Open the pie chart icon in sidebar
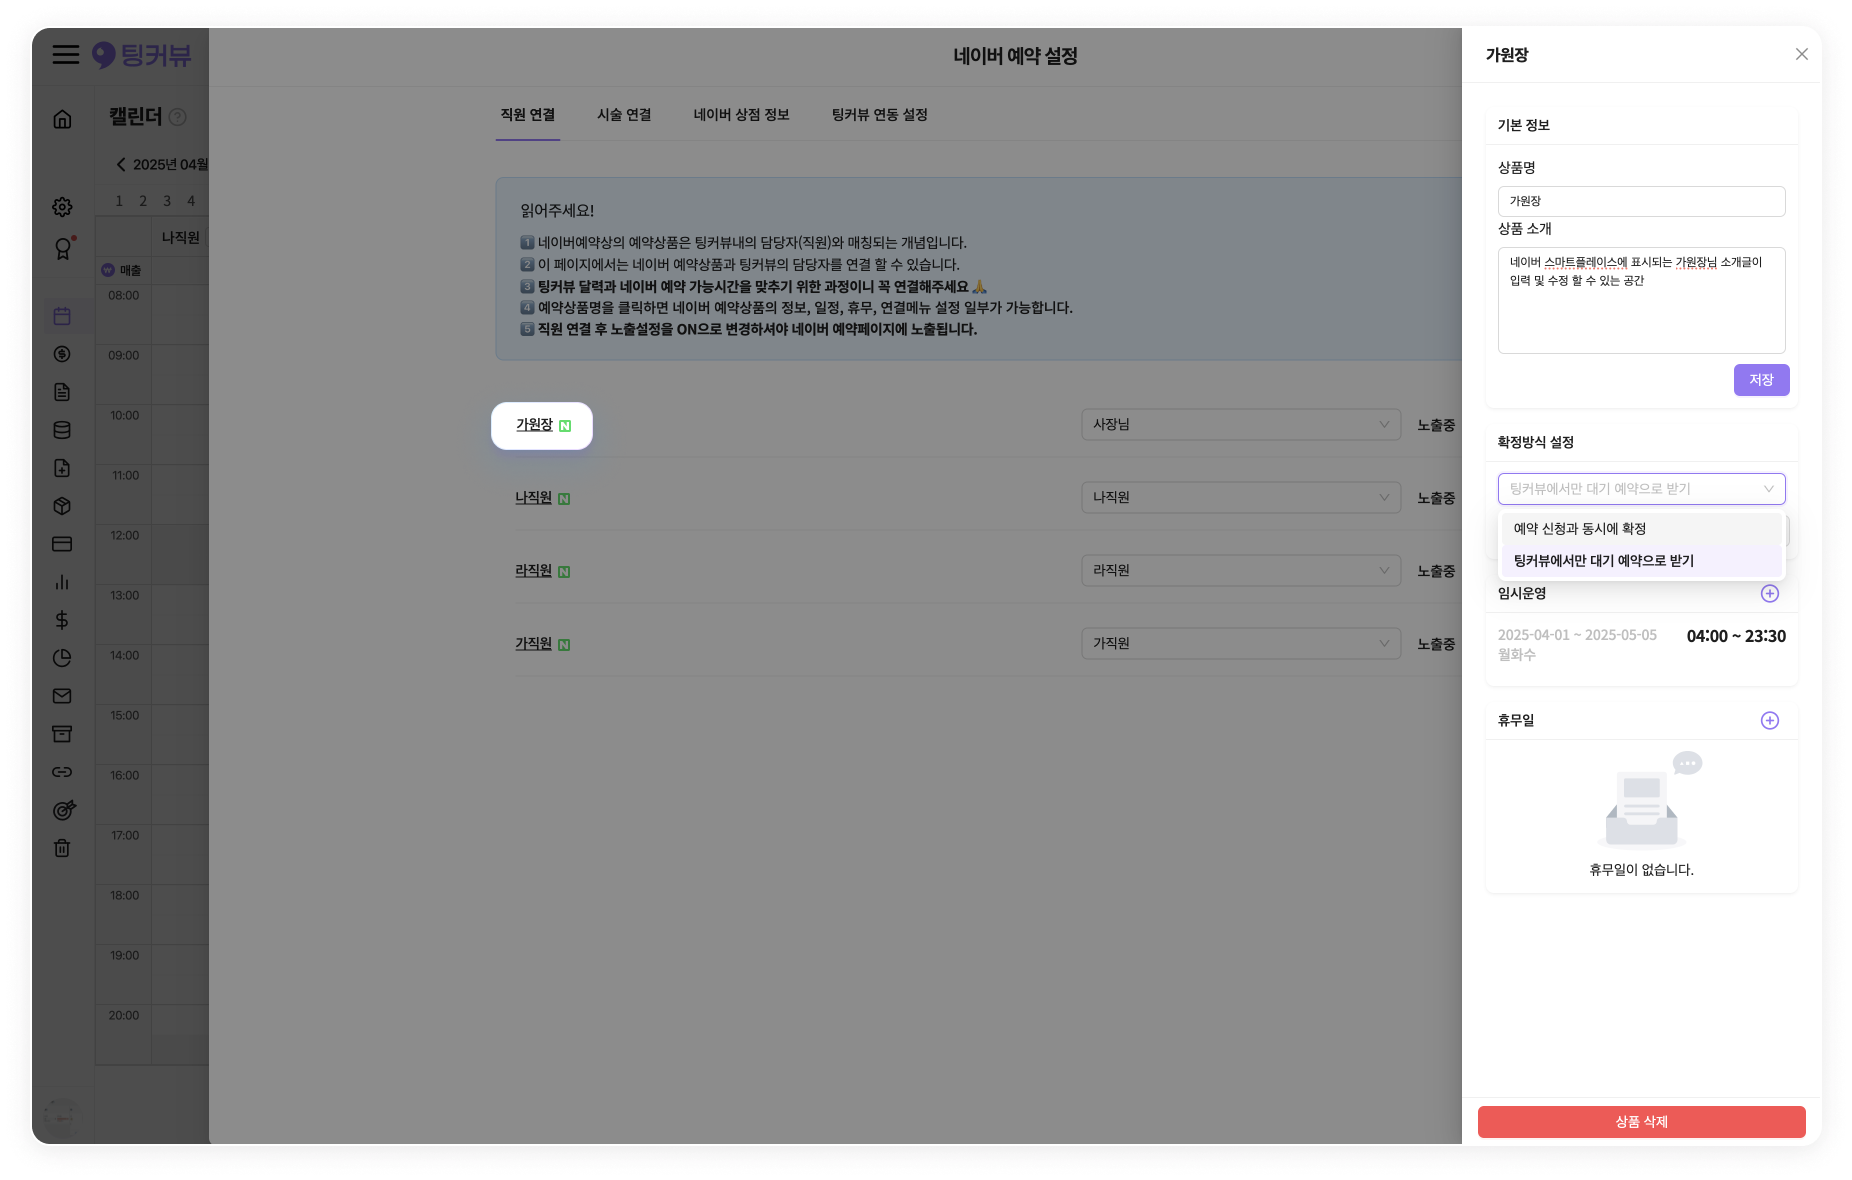Image resolution: width=1852 pixels, height=1180 pixels. (x=62, y=658)
